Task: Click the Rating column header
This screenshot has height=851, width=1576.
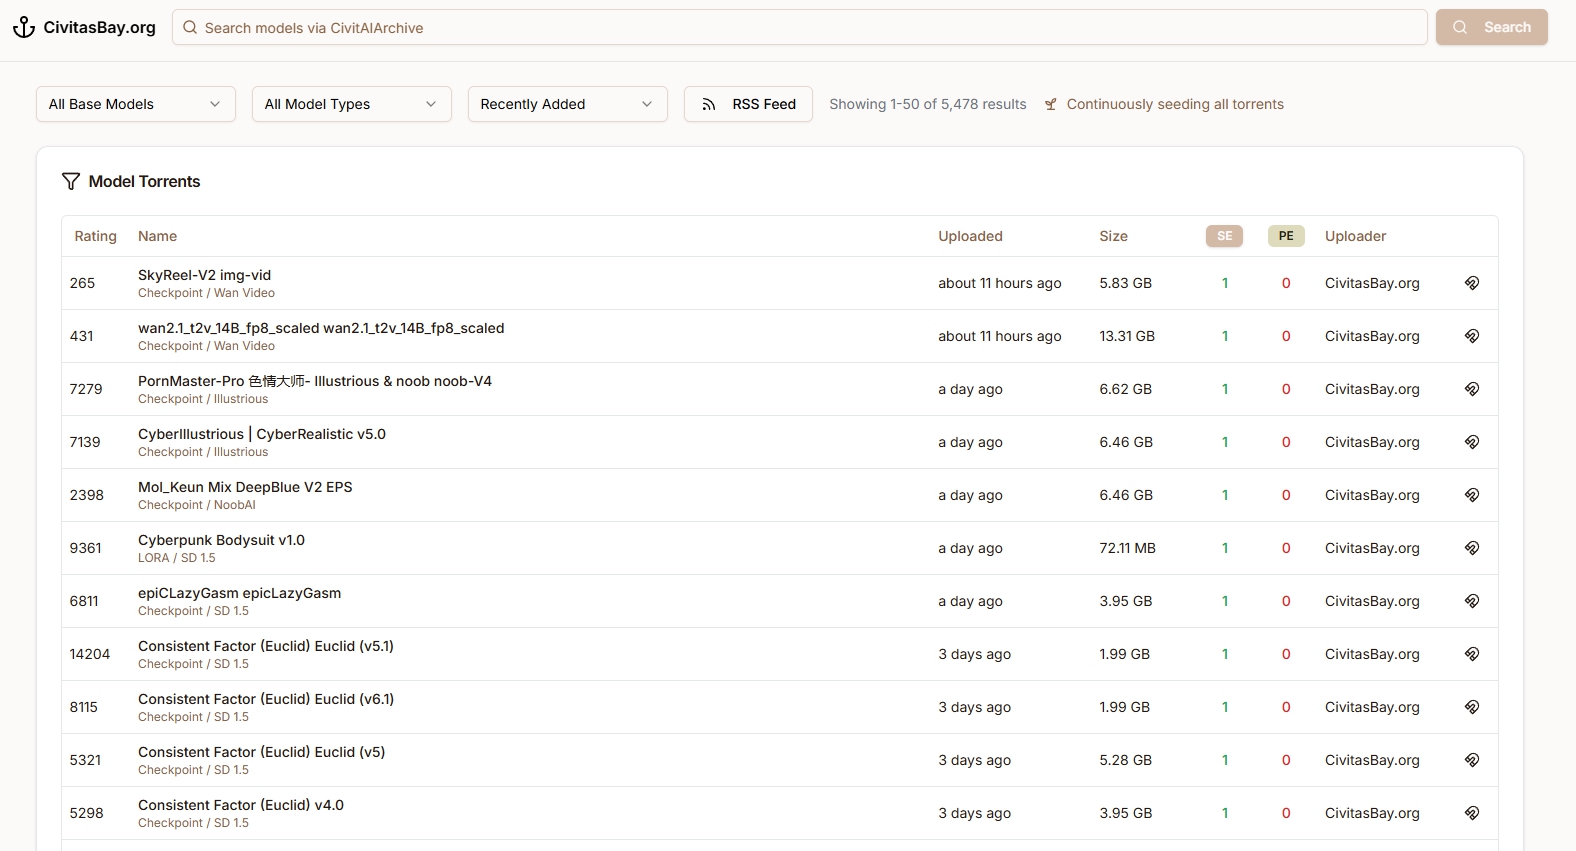Action: click(x=95, y=236)
